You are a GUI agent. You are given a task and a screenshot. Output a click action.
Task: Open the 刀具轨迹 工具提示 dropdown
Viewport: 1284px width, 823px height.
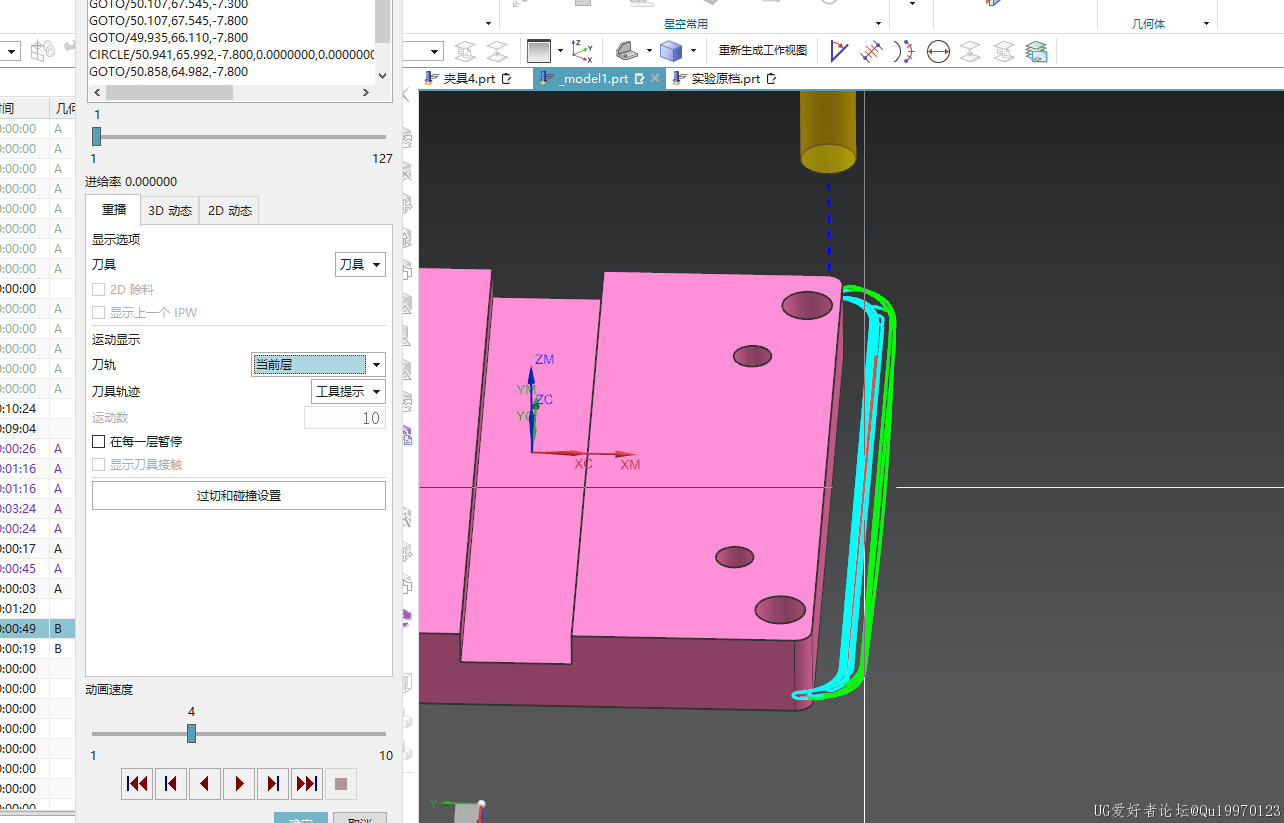[349, 391]
